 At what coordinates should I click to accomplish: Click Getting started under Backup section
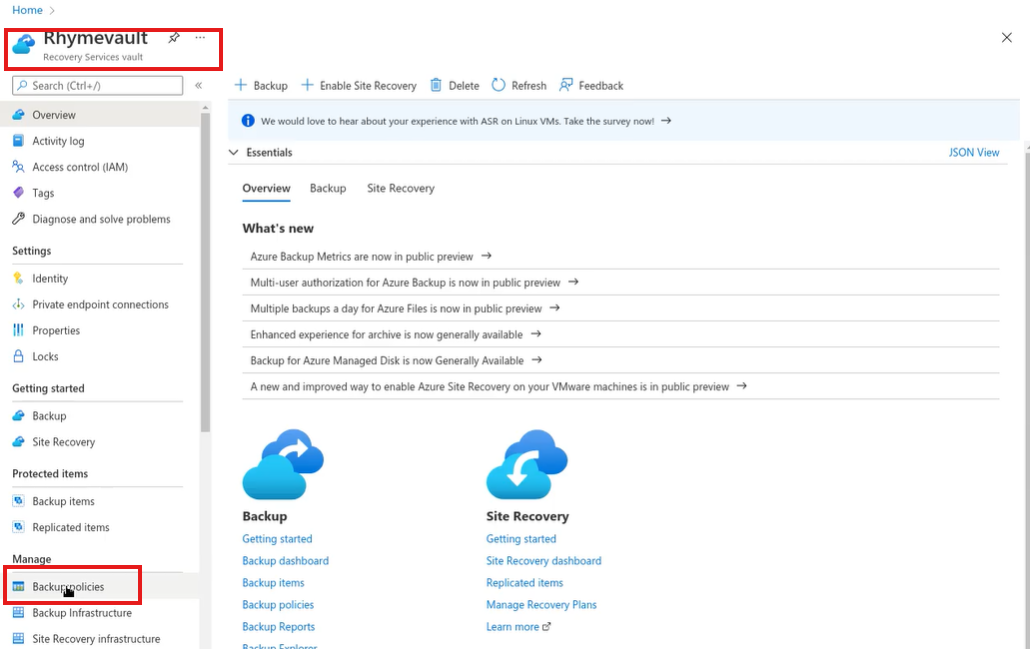point(277,539)
